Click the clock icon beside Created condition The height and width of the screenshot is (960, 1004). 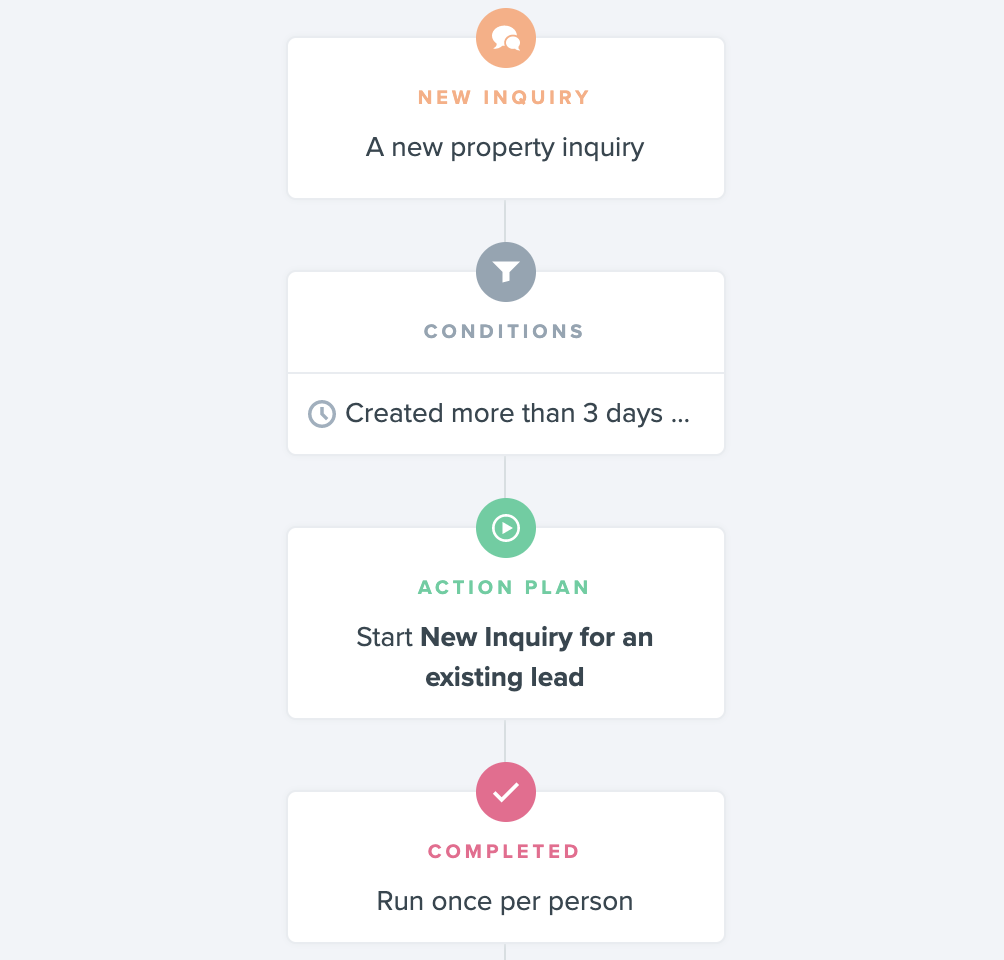click(x=321, y=414)
